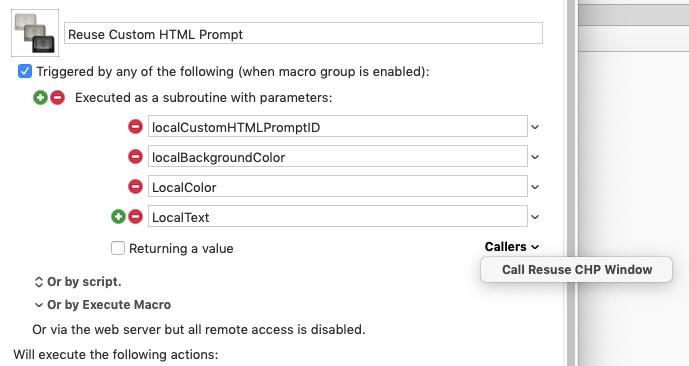Remove the LocalColor parameter
Screen dimensions: 689x366
(x=135, y=187)
